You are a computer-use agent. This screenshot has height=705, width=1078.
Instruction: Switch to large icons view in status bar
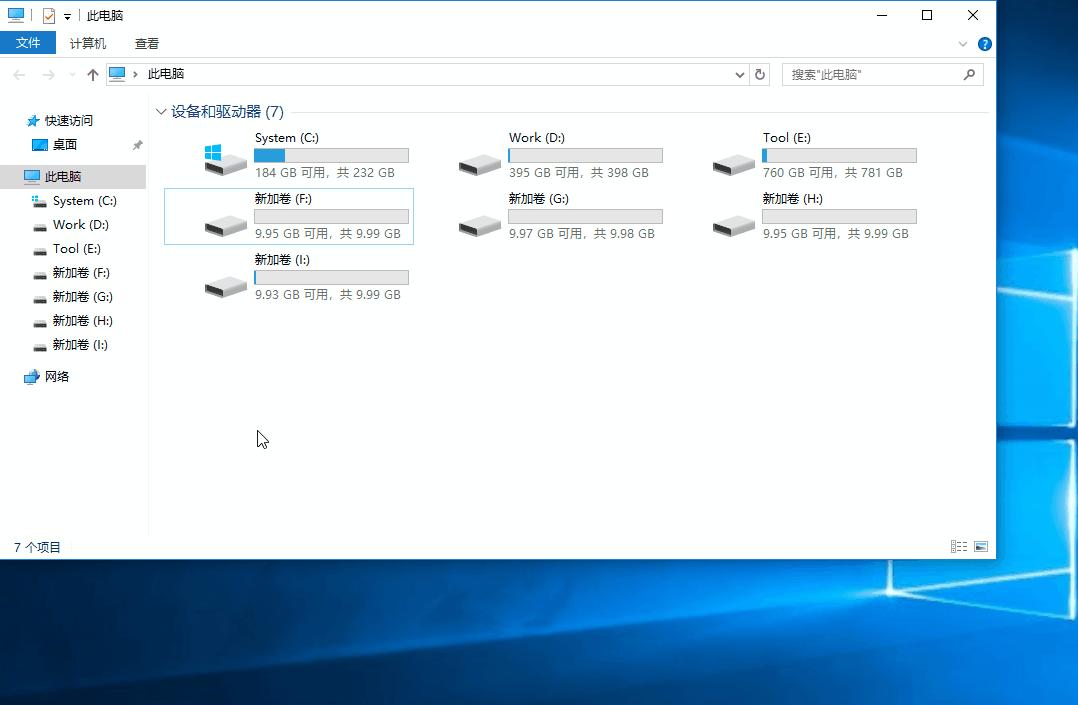pos(981,546)
